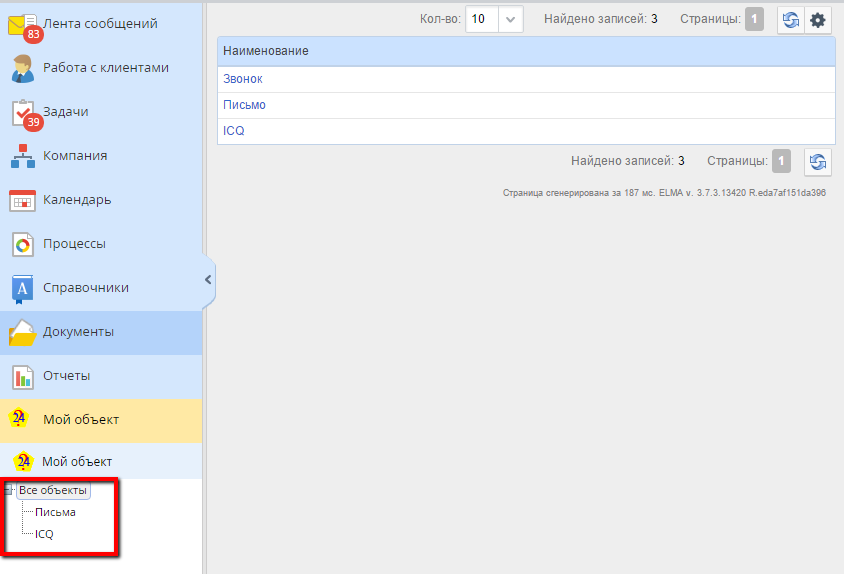Open table settings gear icon
Viewport: 844px width, 574px height.
click(818, 20)
